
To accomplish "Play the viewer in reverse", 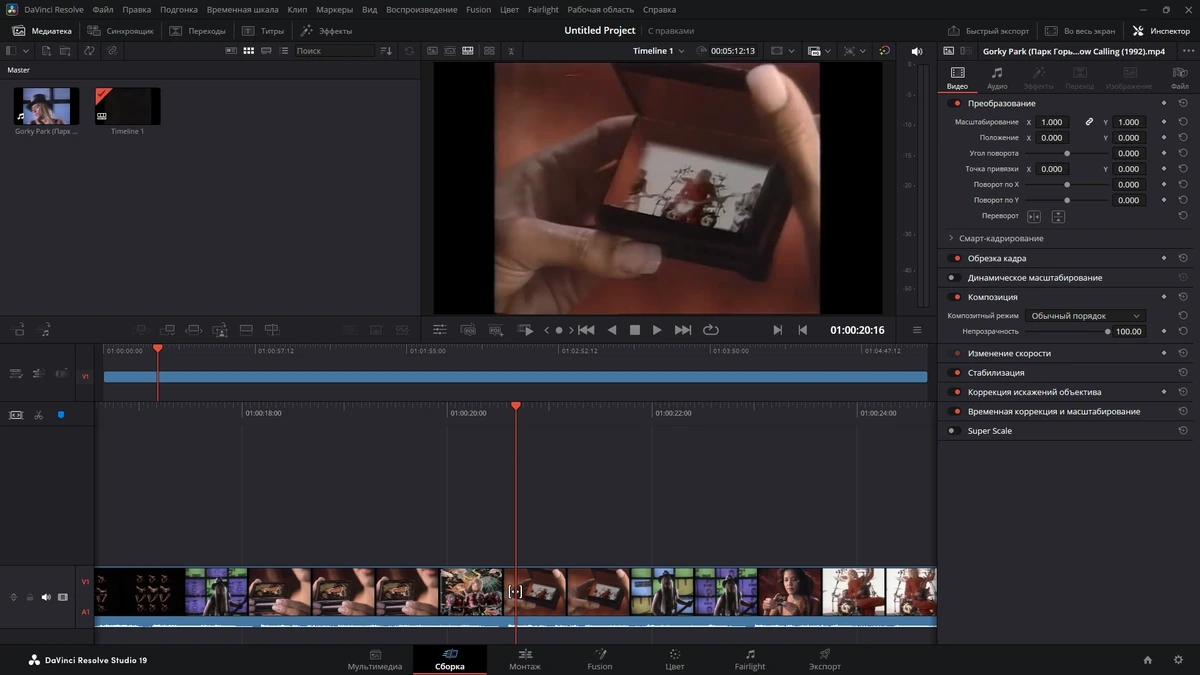I will 612,330.
